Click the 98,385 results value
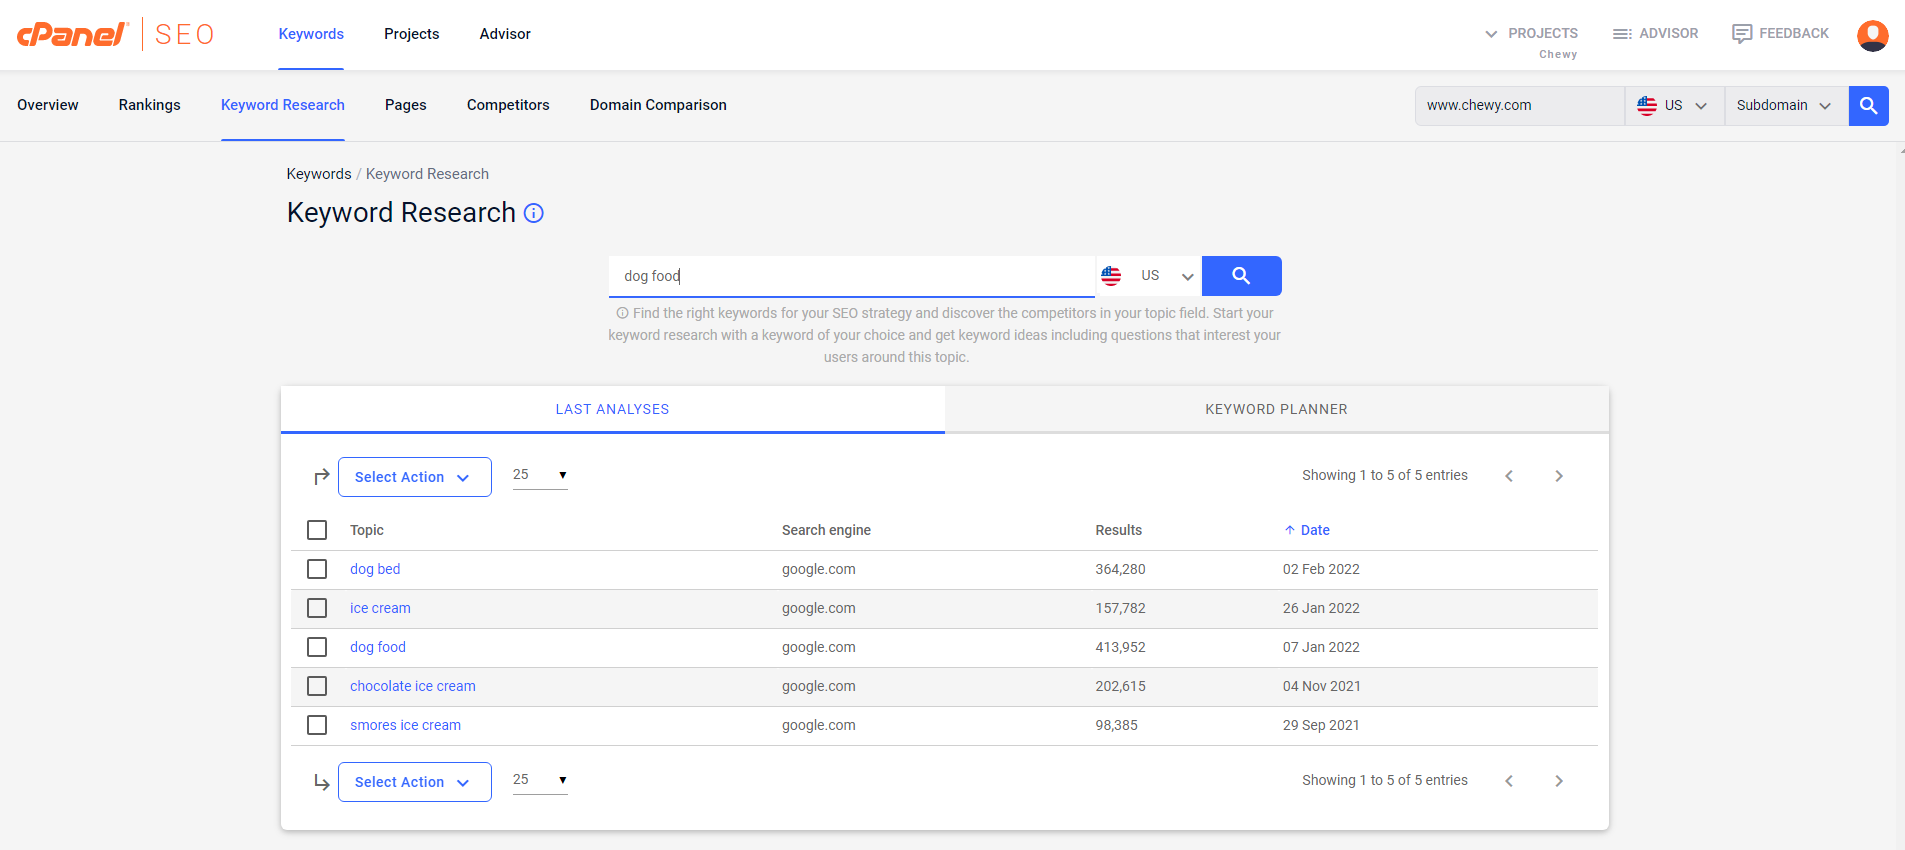1905x850 pixels. (1117, 725)
